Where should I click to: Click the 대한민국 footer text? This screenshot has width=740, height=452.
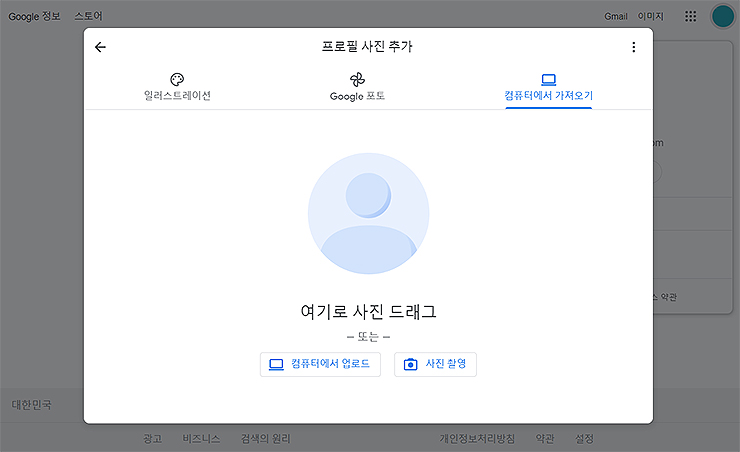click(x=31, y=405)
